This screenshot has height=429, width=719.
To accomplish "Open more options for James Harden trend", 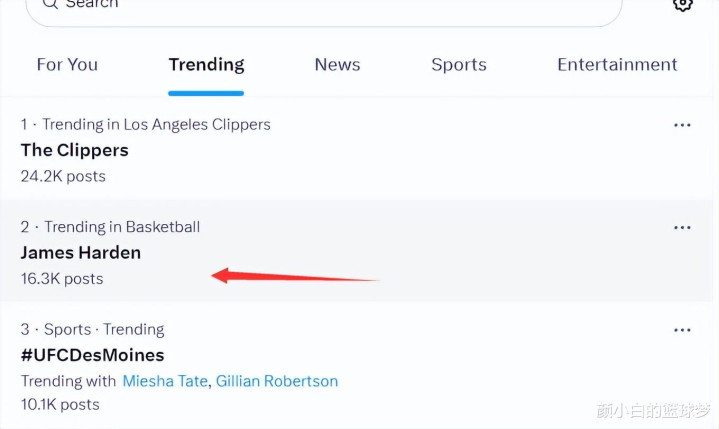I will click(x=682, y=228).
